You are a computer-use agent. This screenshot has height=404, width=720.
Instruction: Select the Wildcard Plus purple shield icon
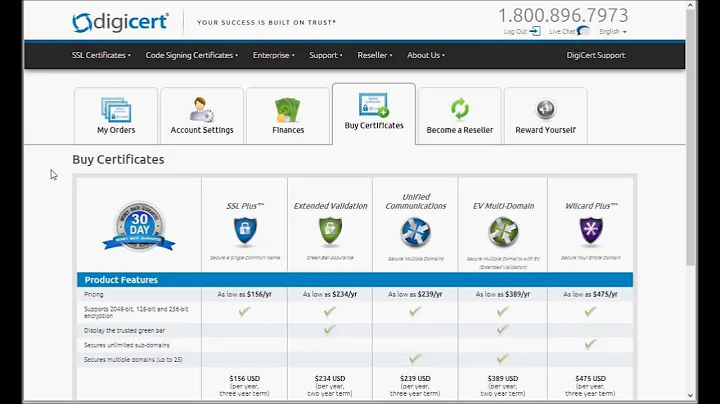tap(591, 230)
